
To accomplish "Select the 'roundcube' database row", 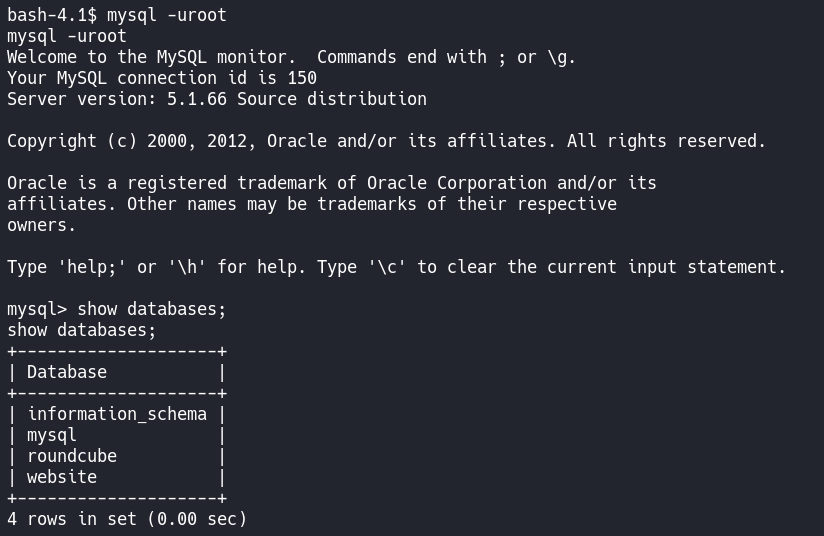I will [x=71, y=456].
